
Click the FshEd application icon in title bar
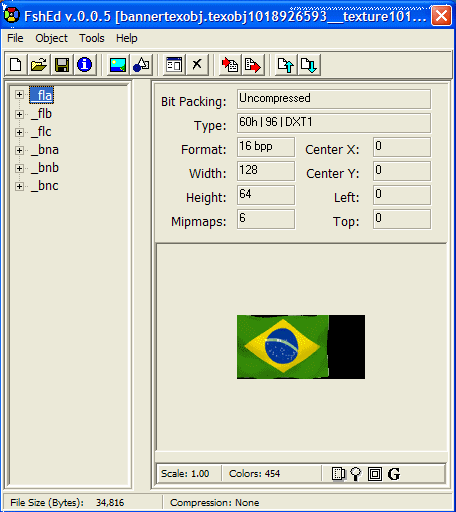click(x=12, y=15)
